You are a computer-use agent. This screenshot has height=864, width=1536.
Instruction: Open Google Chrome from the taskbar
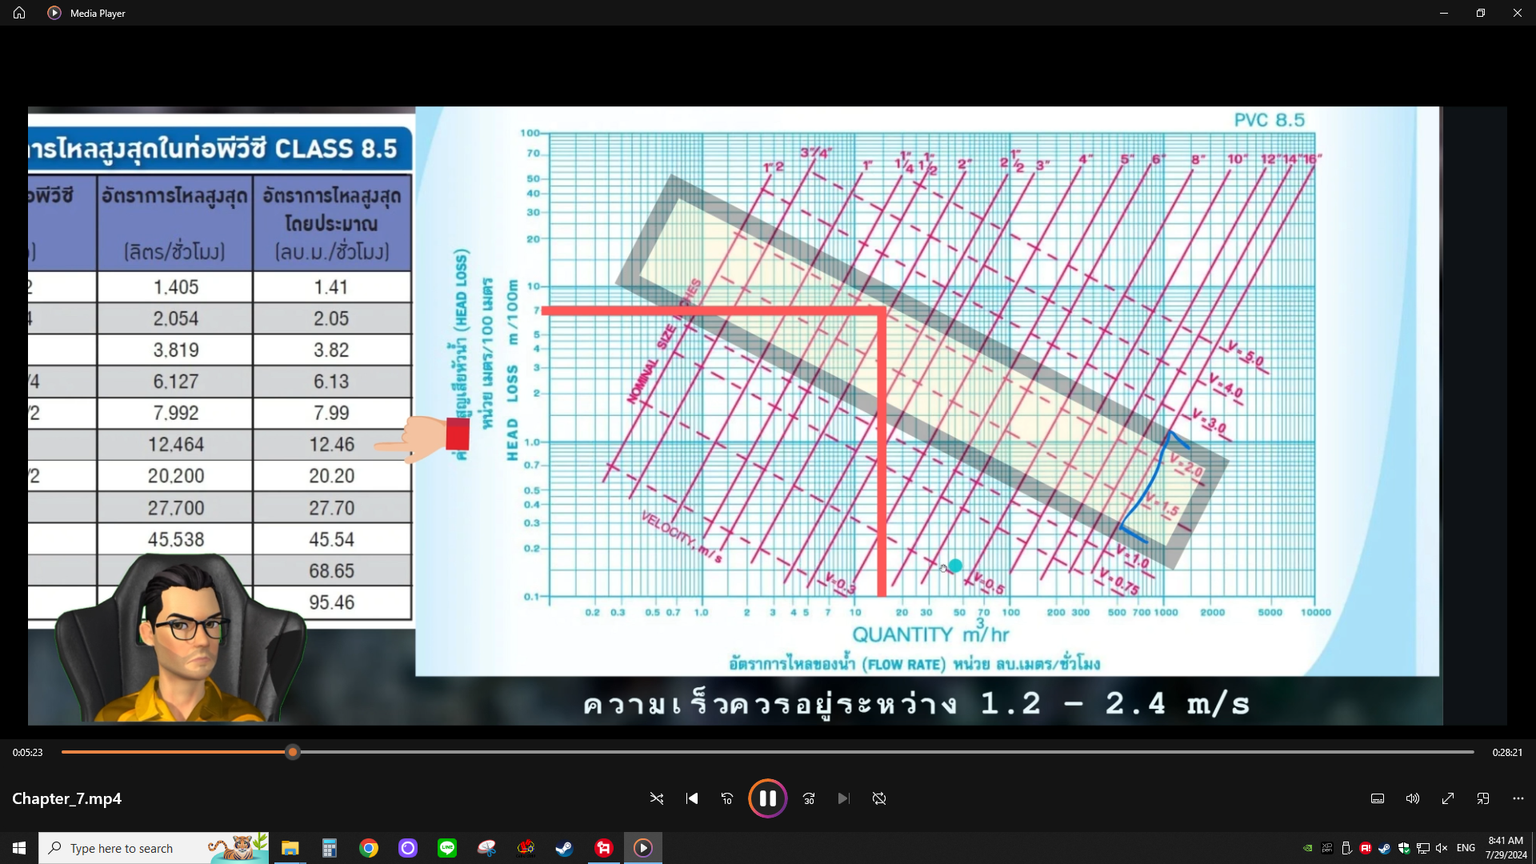tap(369, 848)
